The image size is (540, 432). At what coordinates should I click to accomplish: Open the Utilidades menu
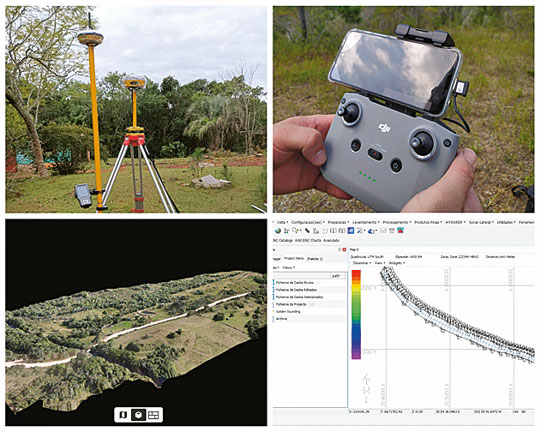tap(506, 222)
